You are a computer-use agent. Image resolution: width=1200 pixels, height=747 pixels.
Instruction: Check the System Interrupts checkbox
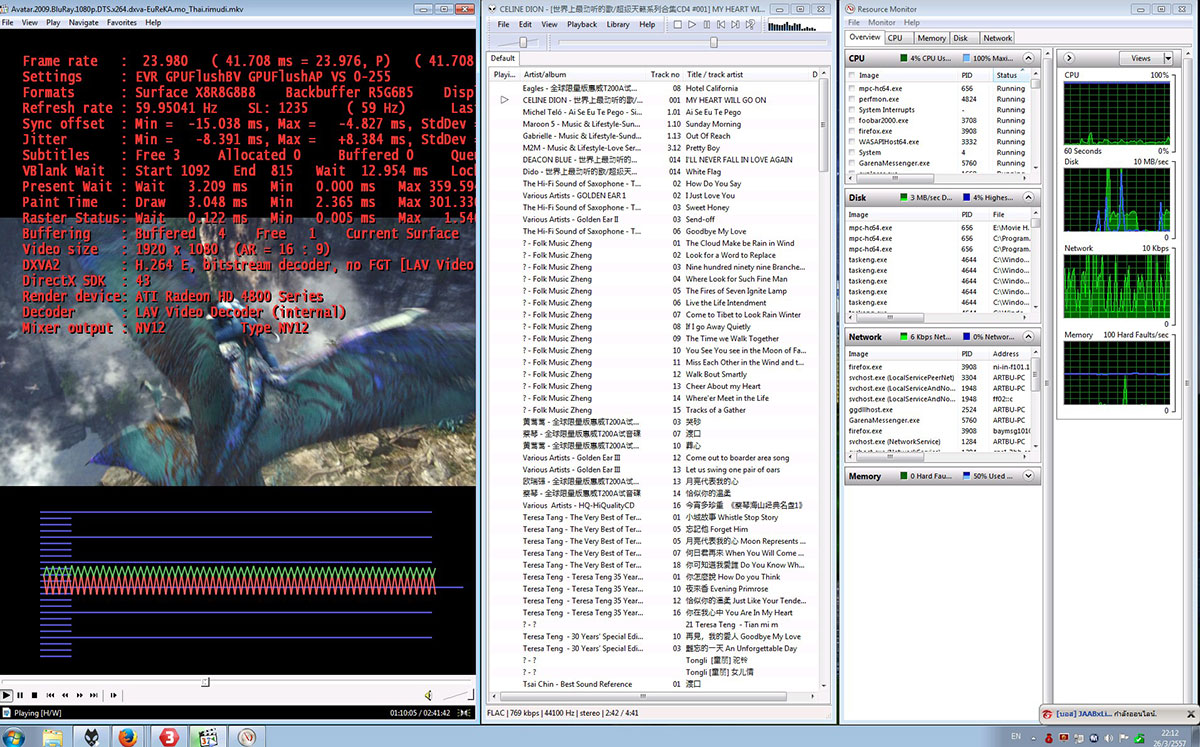click(852, 110)
